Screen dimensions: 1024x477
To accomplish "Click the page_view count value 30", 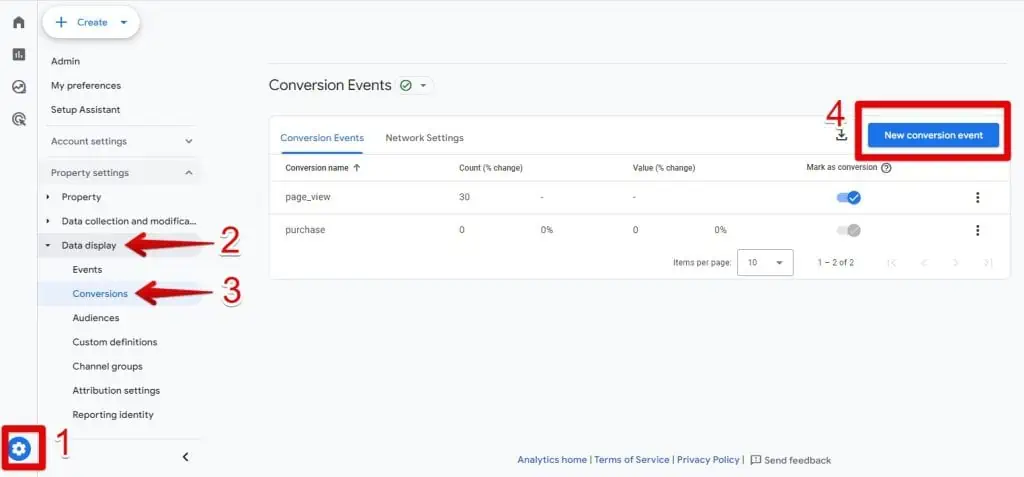I will 464,197.
